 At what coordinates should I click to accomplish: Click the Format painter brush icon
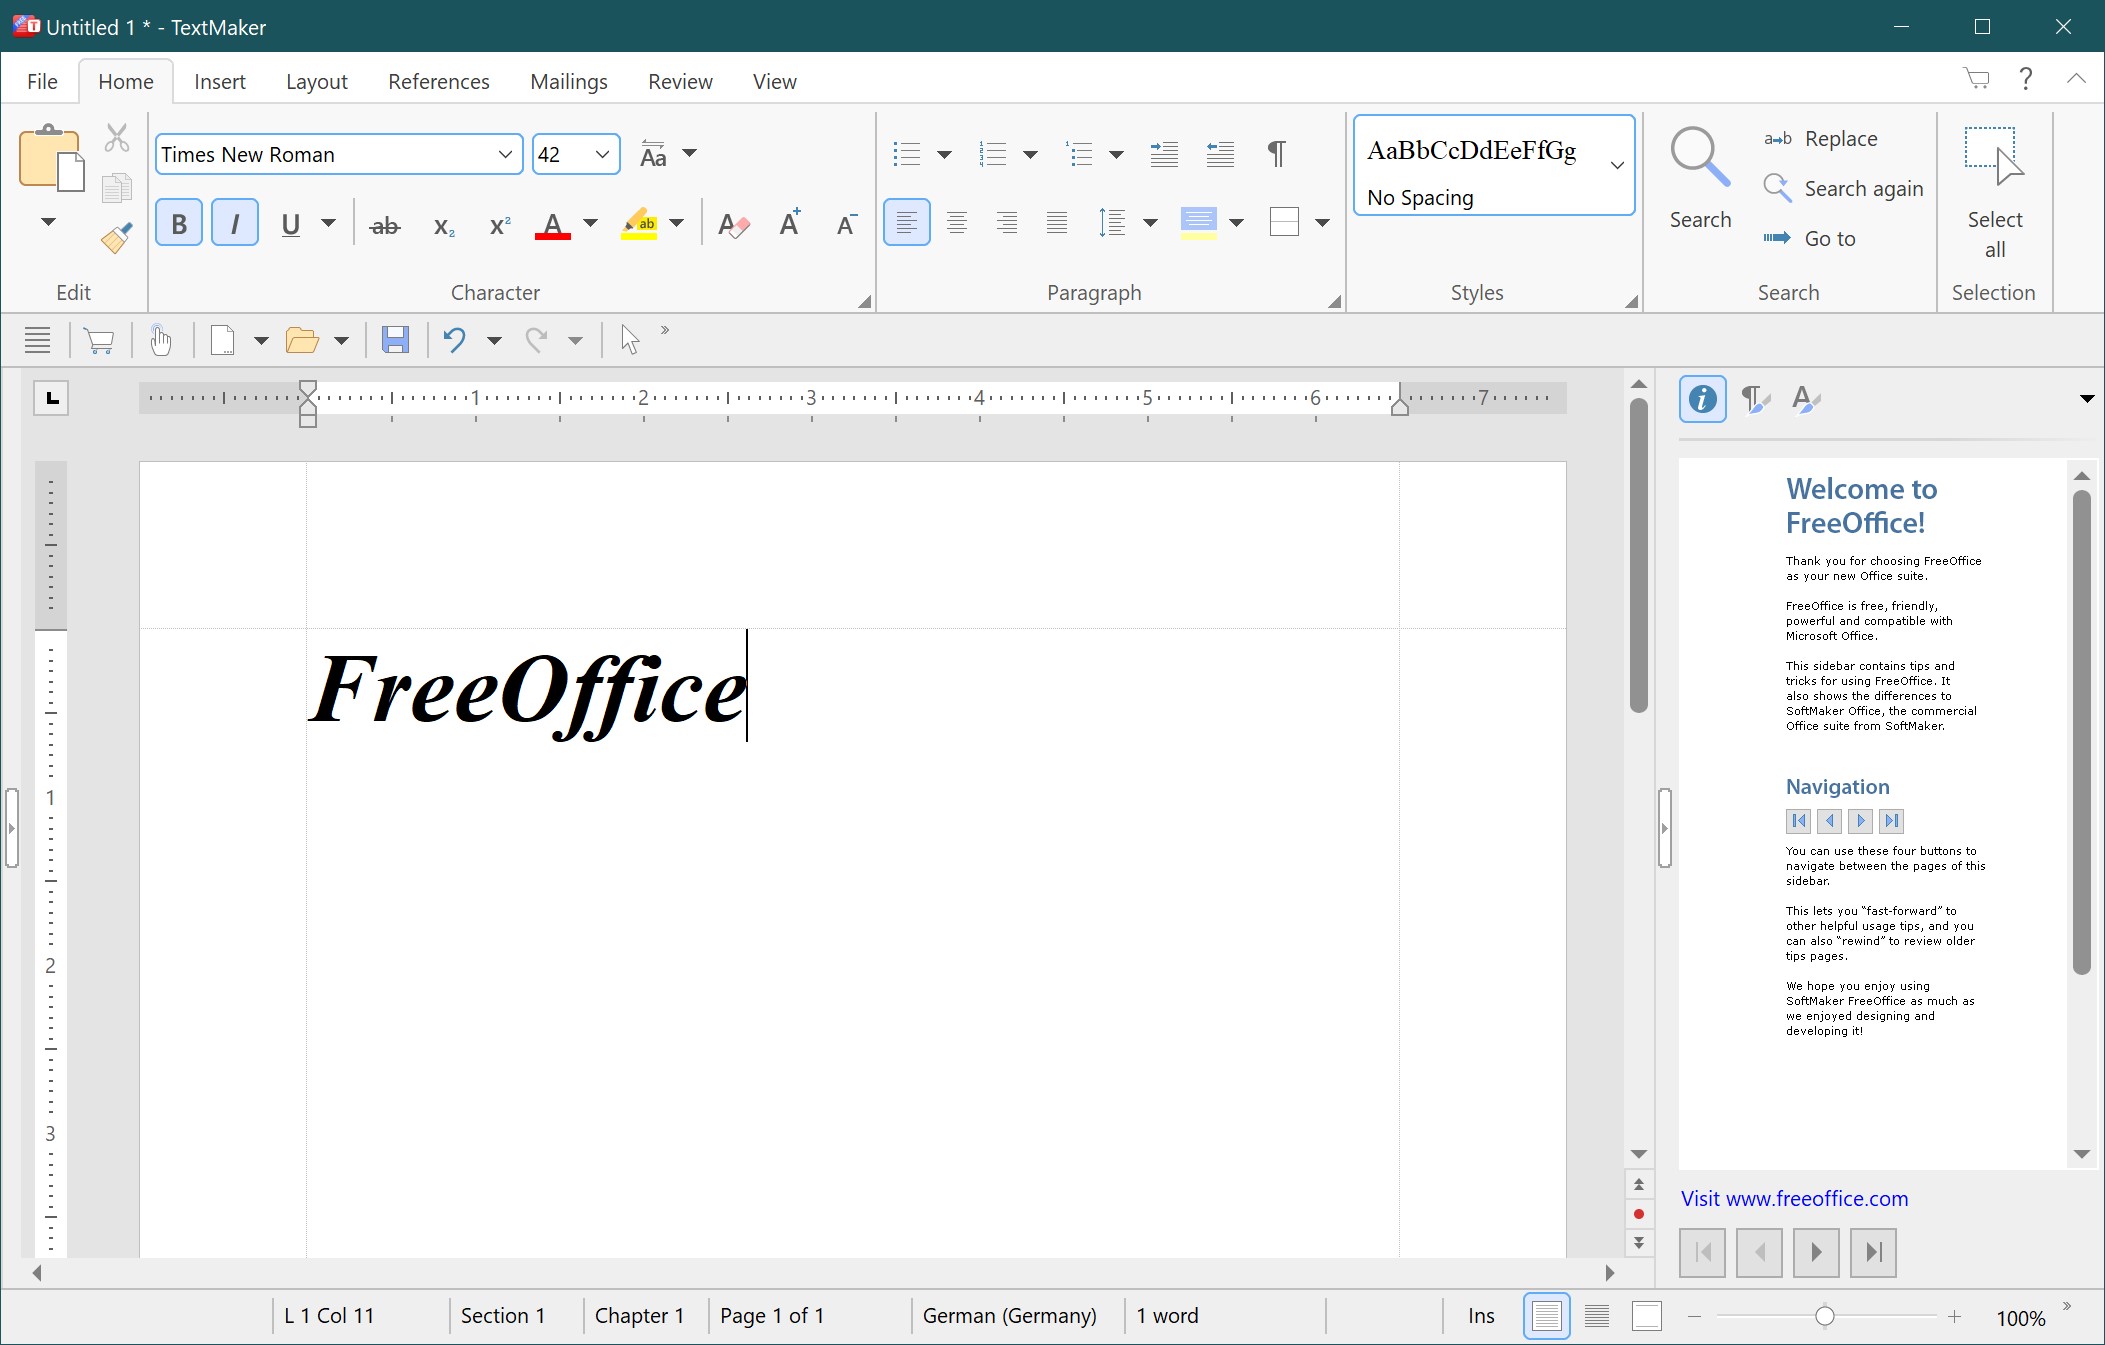tap(117, 238)
